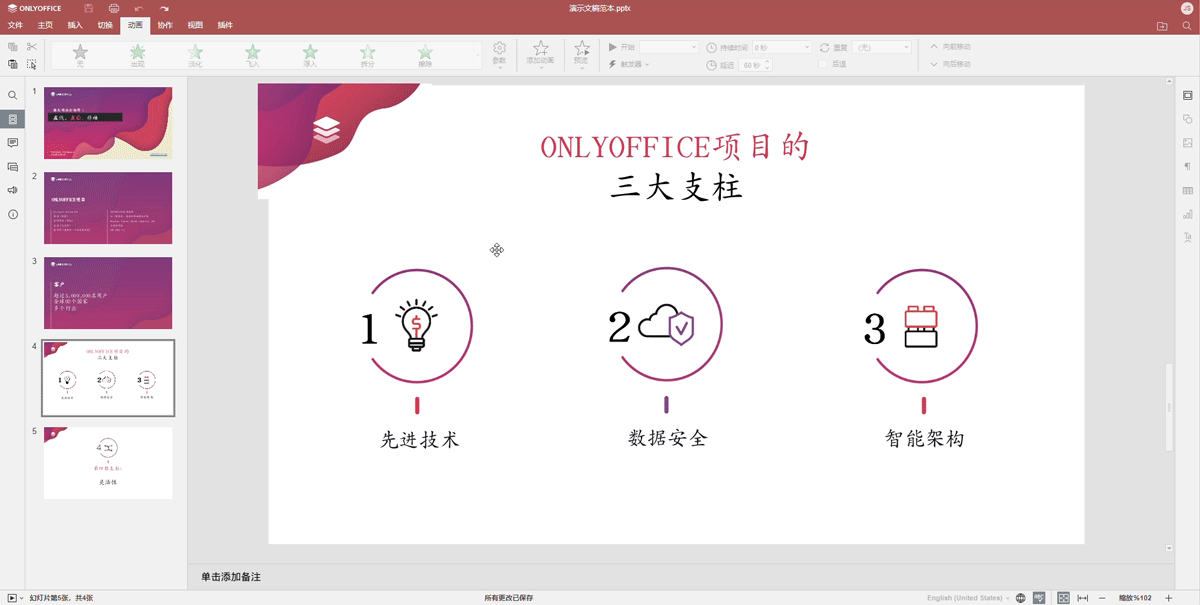
Task: Open the chat panel in the left sidebar
Action: (x=13, y=167)
